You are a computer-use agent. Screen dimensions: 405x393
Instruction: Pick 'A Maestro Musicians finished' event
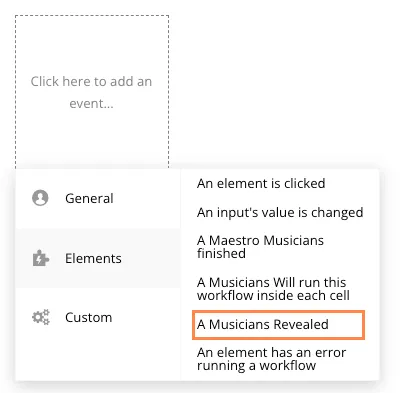(260, 247)
